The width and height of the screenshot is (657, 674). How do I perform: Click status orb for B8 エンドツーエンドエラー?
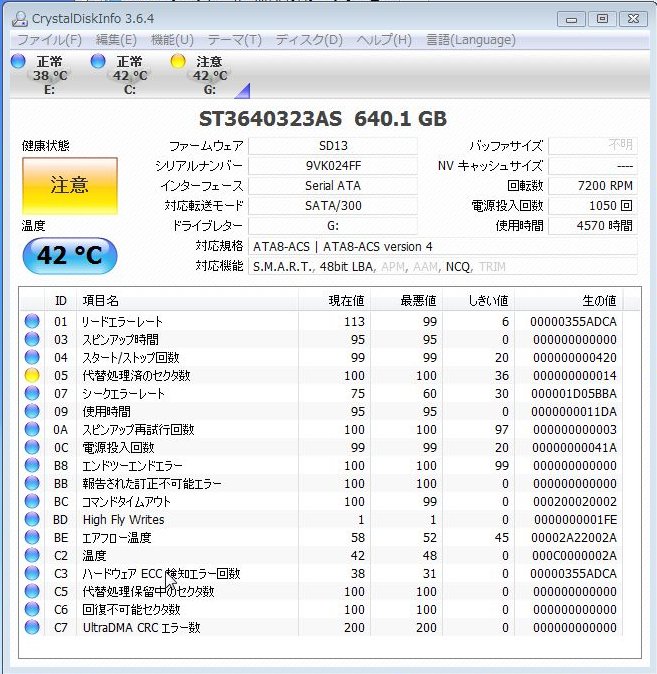pos(32,465)
